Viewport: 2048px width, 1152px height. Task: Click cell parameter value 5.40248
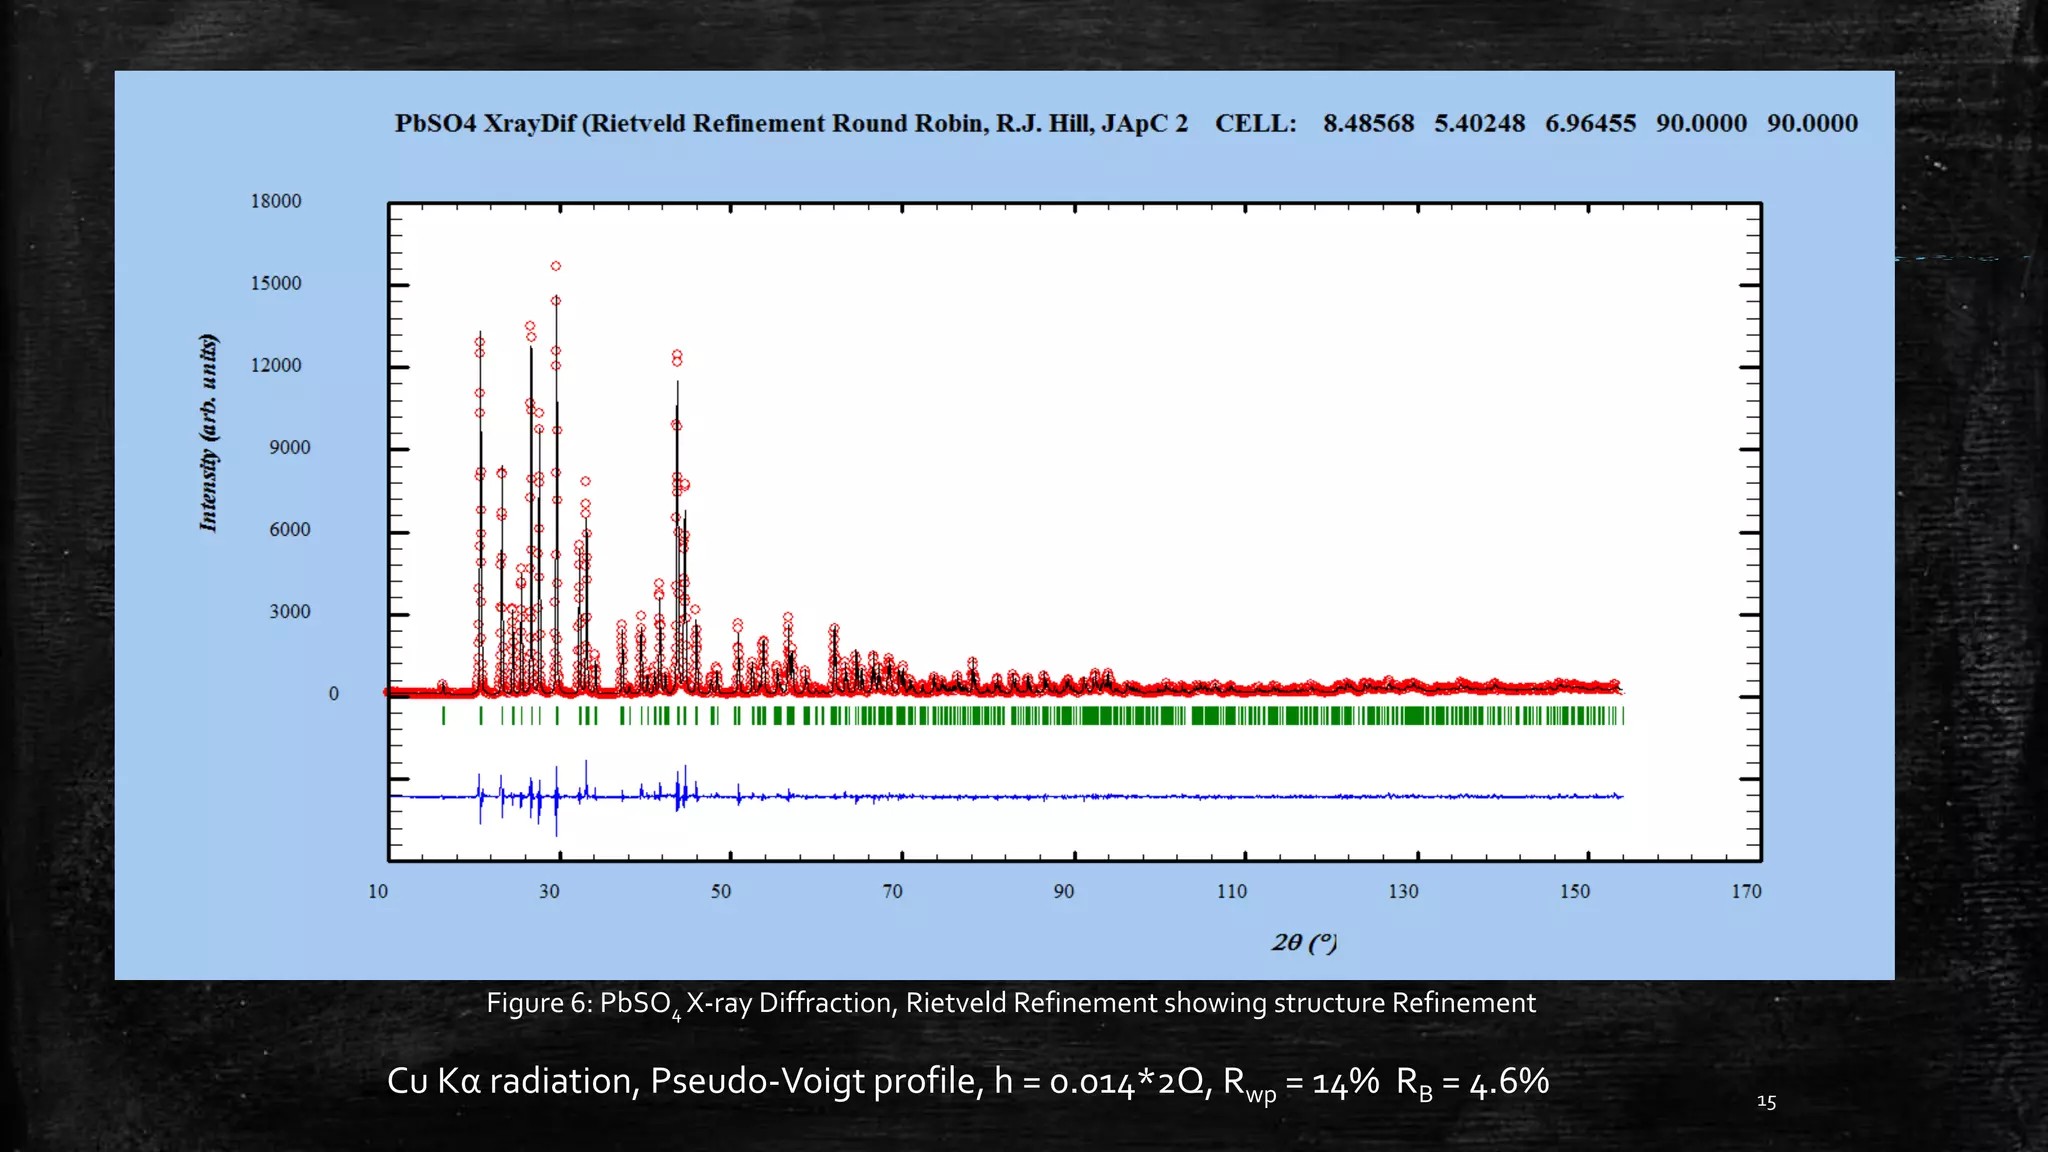coord(1479,123)
